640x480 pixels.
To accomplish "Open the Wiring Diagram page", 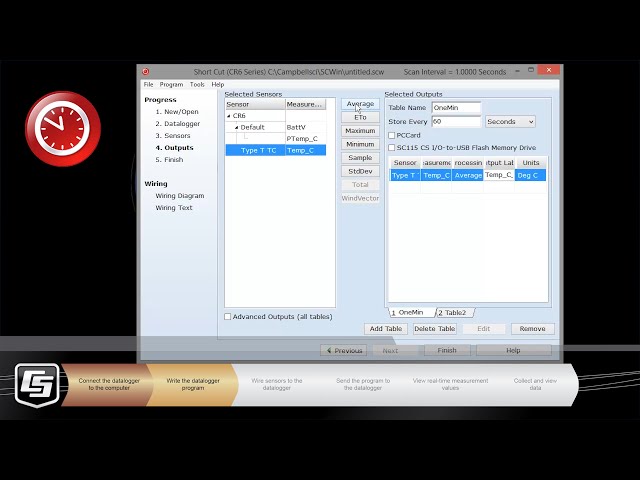I will pos(180,196).
